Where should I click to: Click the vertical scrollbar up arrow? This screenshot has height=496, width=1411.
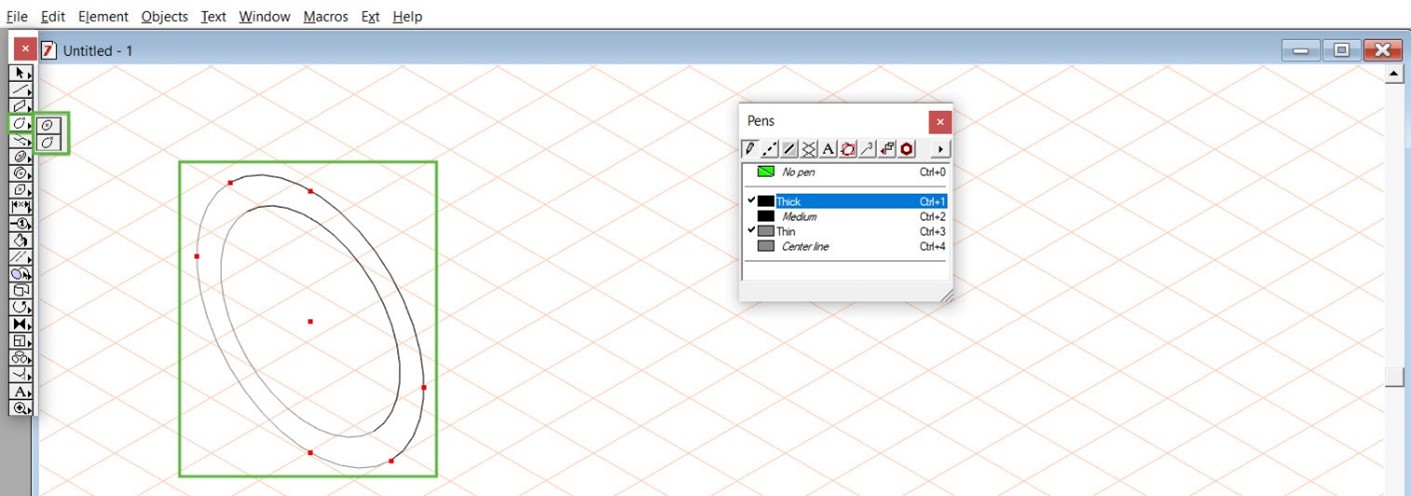(1394, 76)
